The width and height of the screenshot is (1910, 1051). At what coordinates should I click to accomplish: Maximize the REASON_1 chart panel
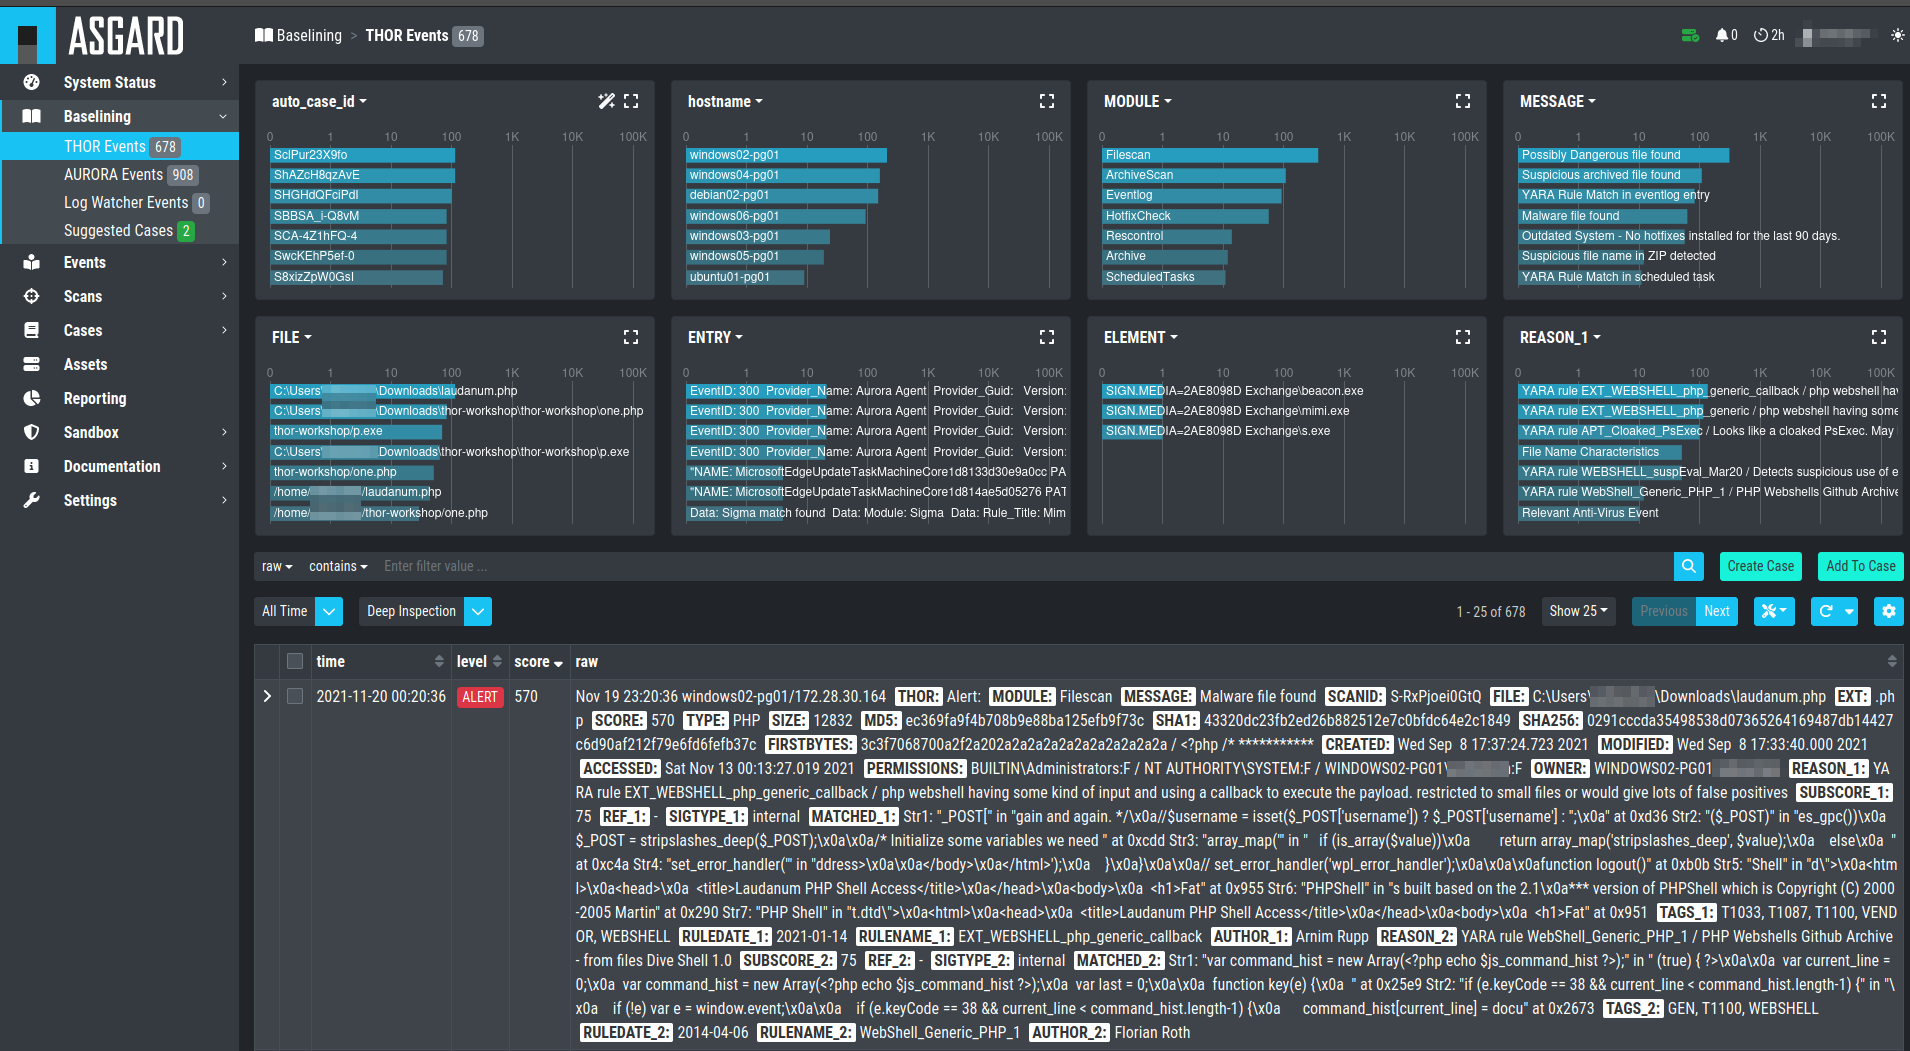point(1879,337)
